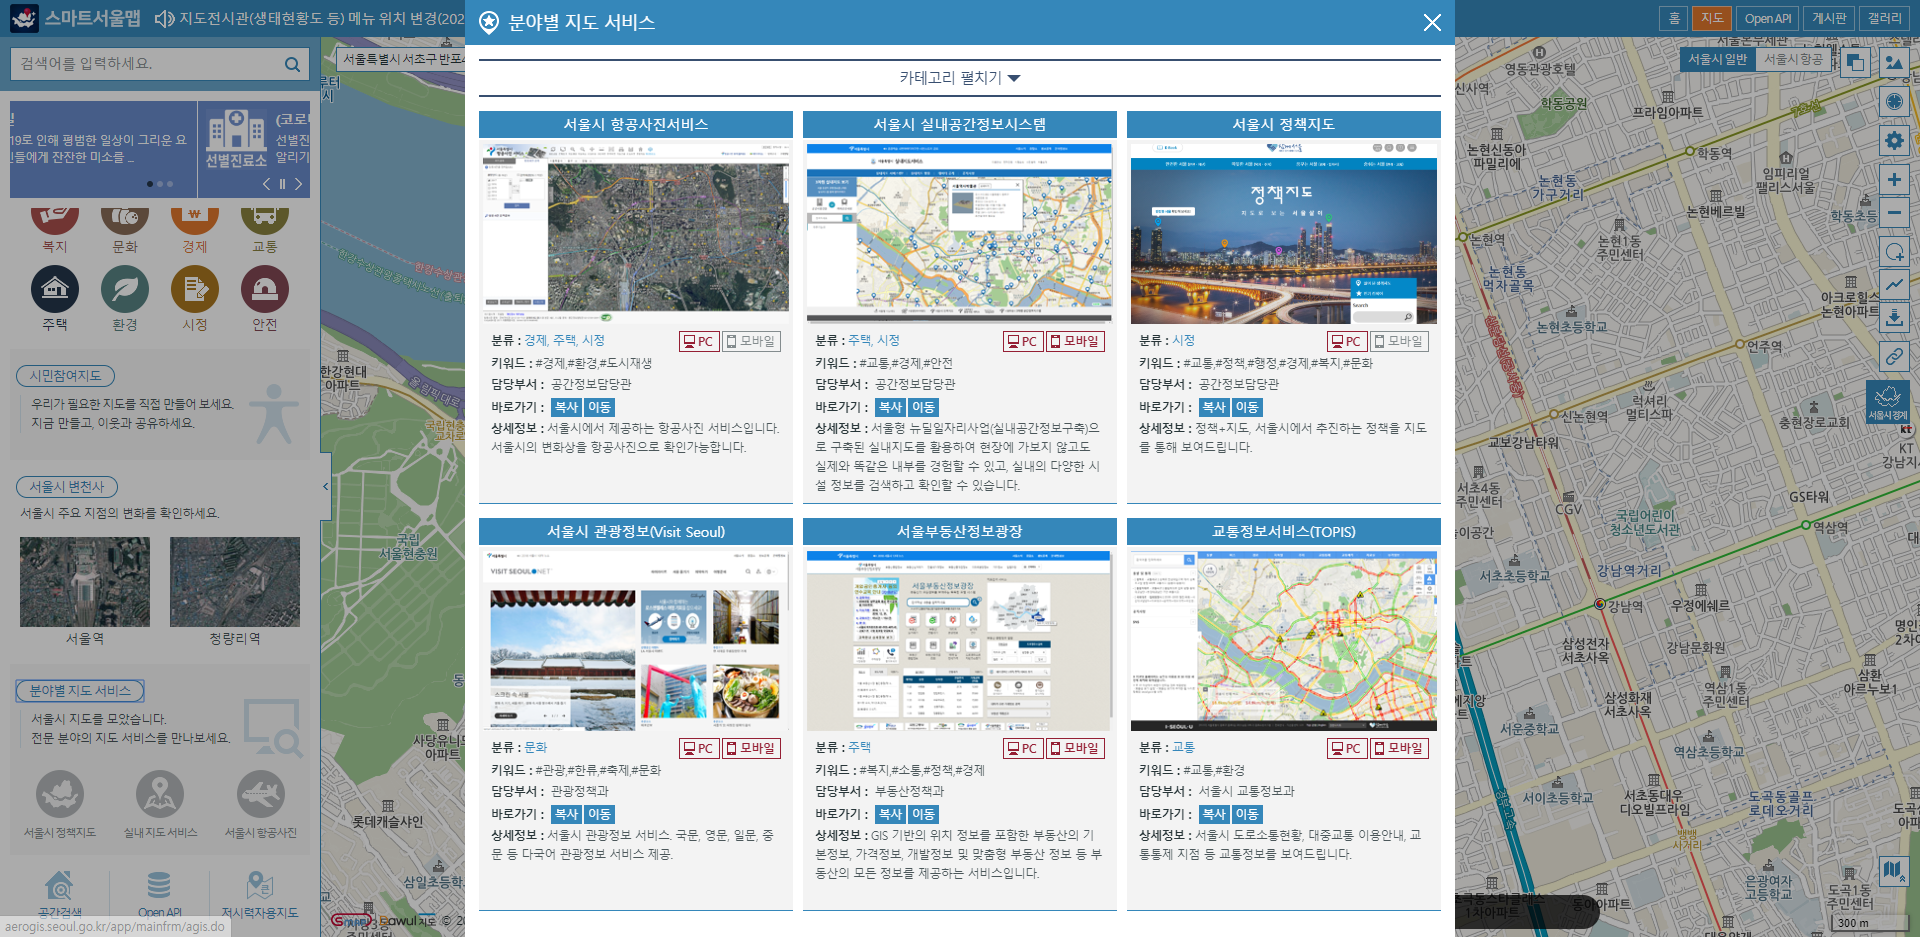Image resolution: width=1920 pixels, height=937 pixels.
Task: Click 이동 for 서울시 관광정보(Visit Seoul)
Action: (599, 814)
